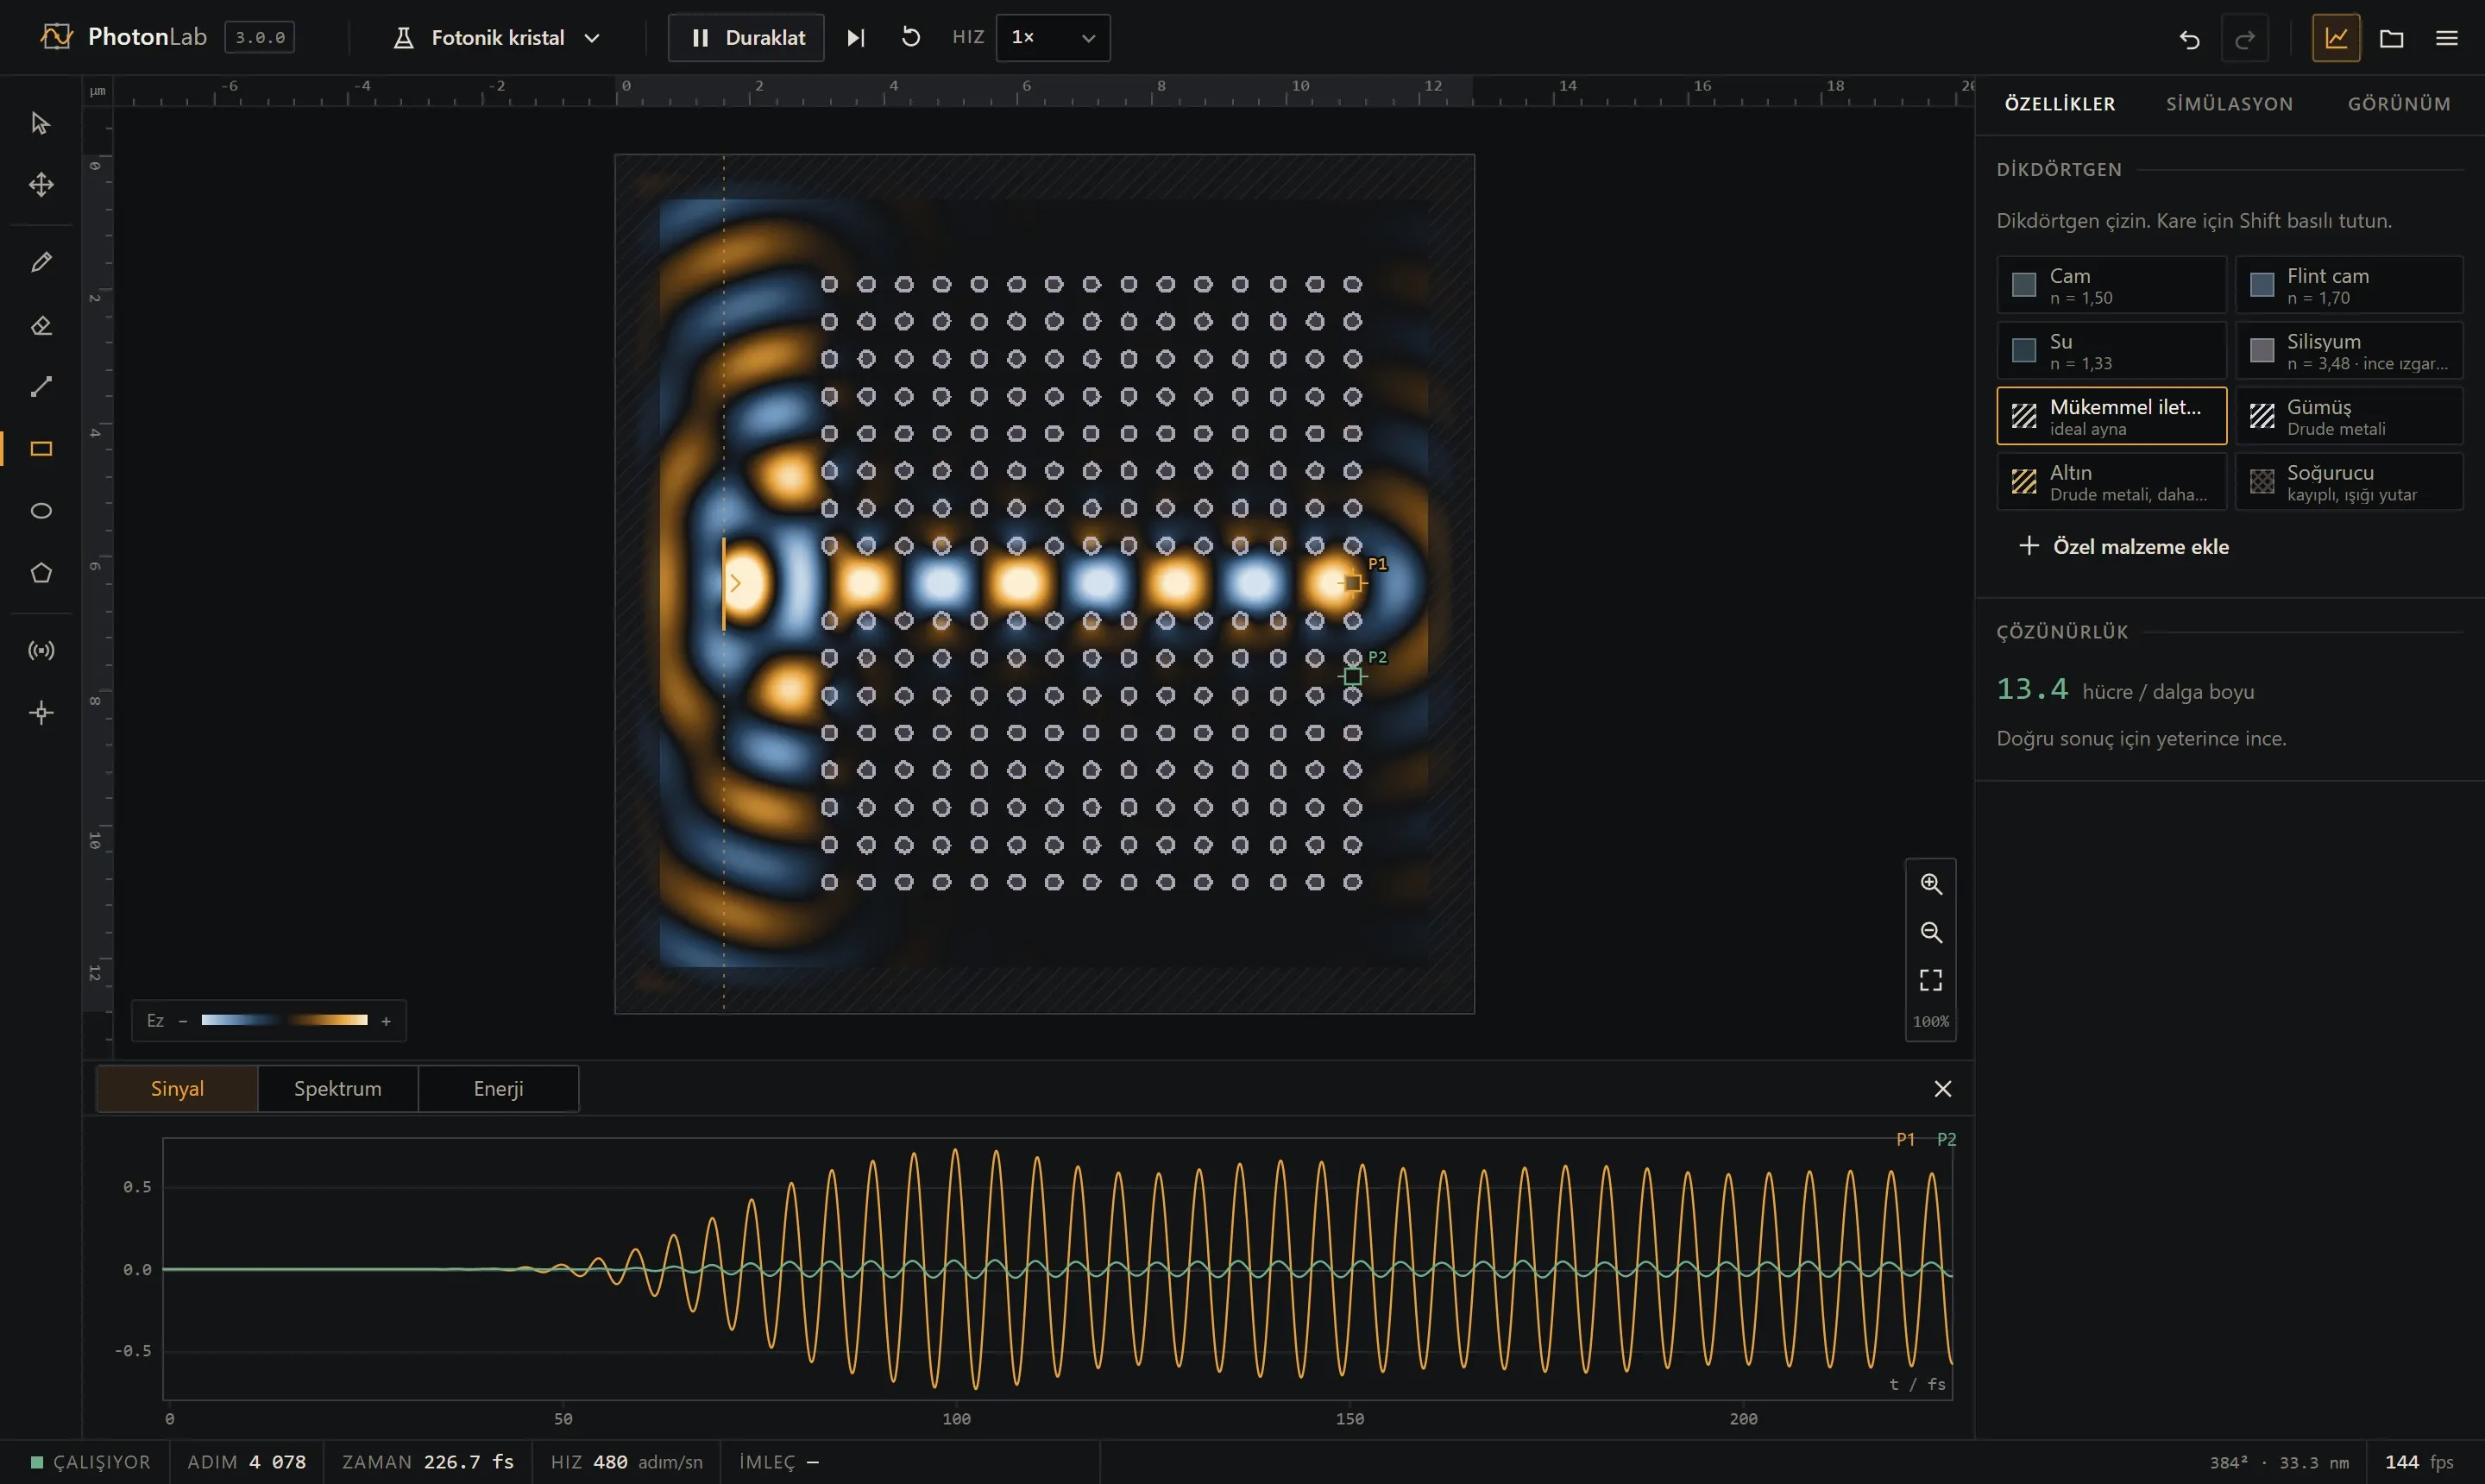Select the rectangle shape tool
The width and height of the screenshot is (2485, 1484).
[41, 449]
